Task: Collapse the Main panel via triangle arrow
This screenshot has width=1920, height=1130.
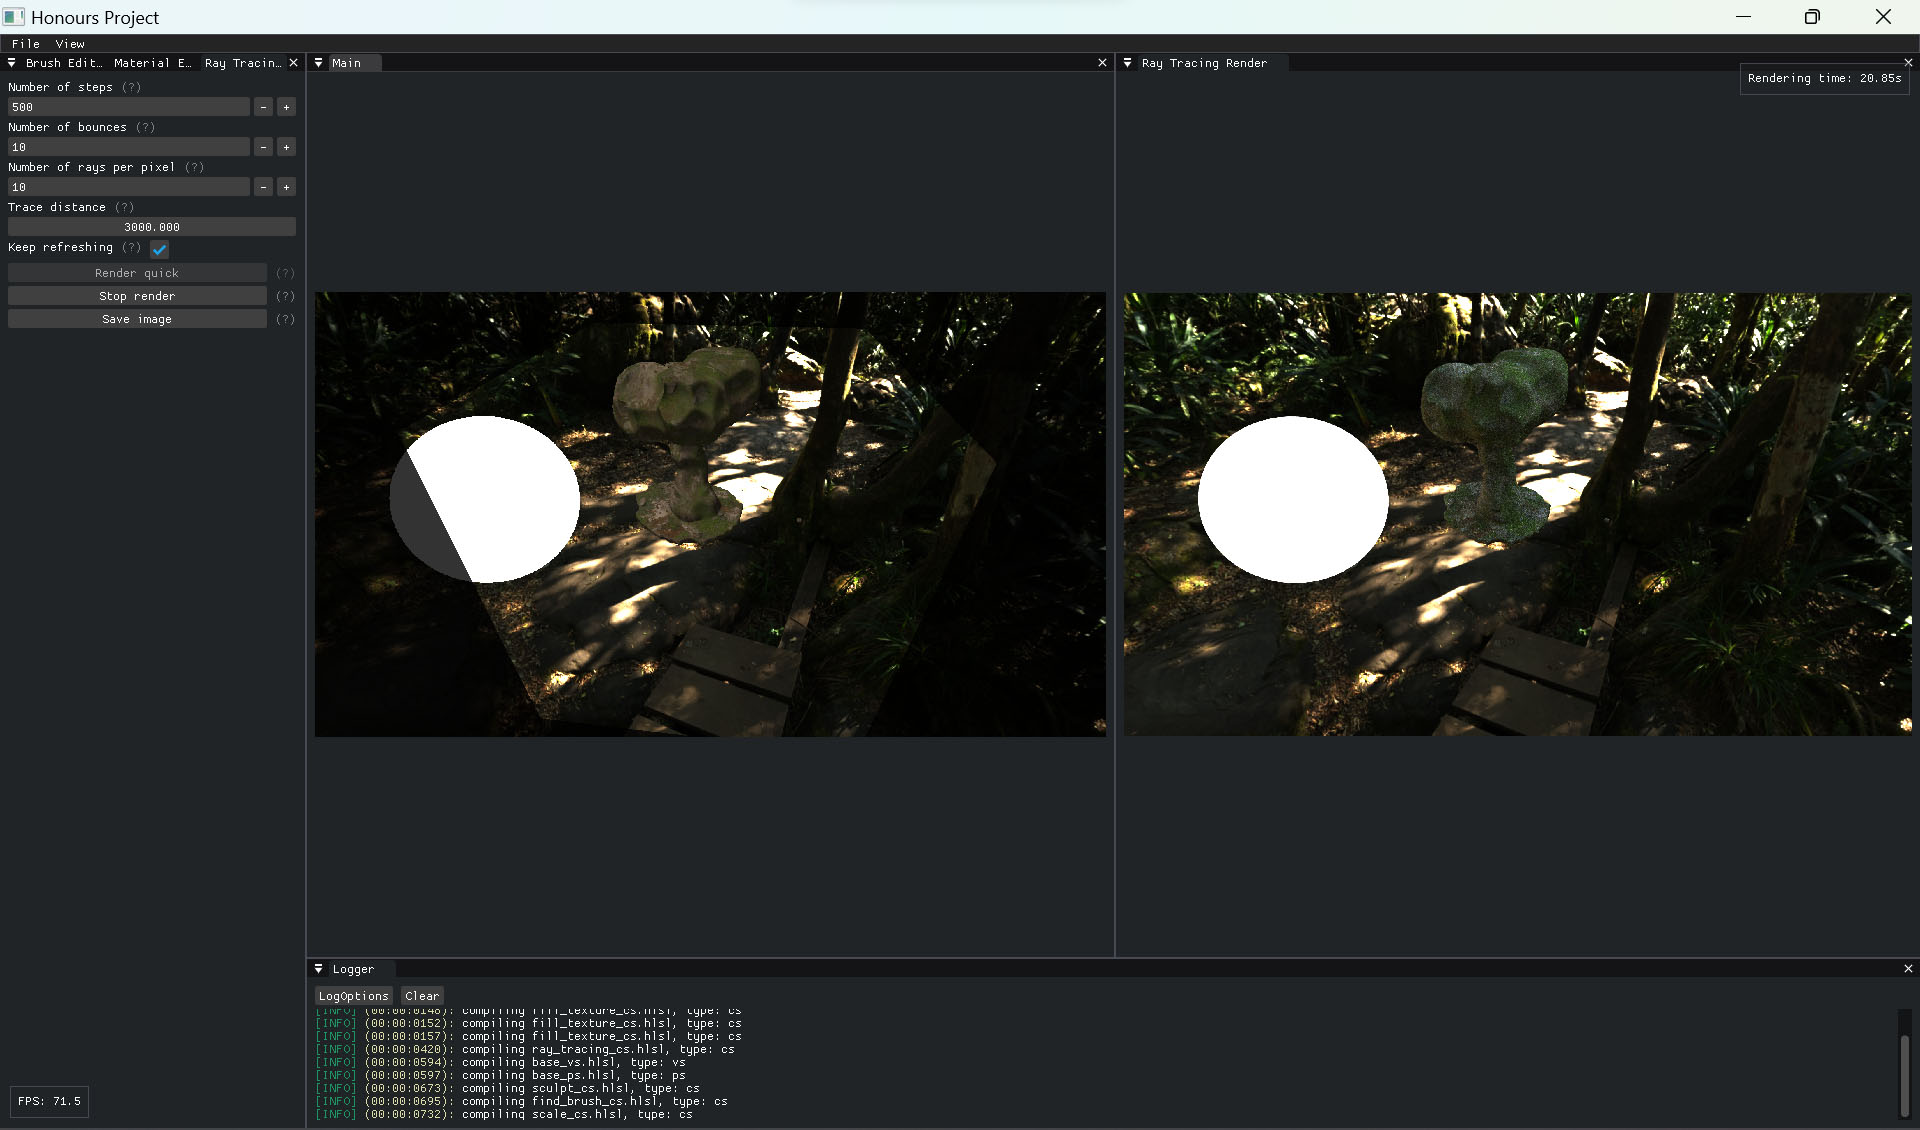Action: [318, 63]
